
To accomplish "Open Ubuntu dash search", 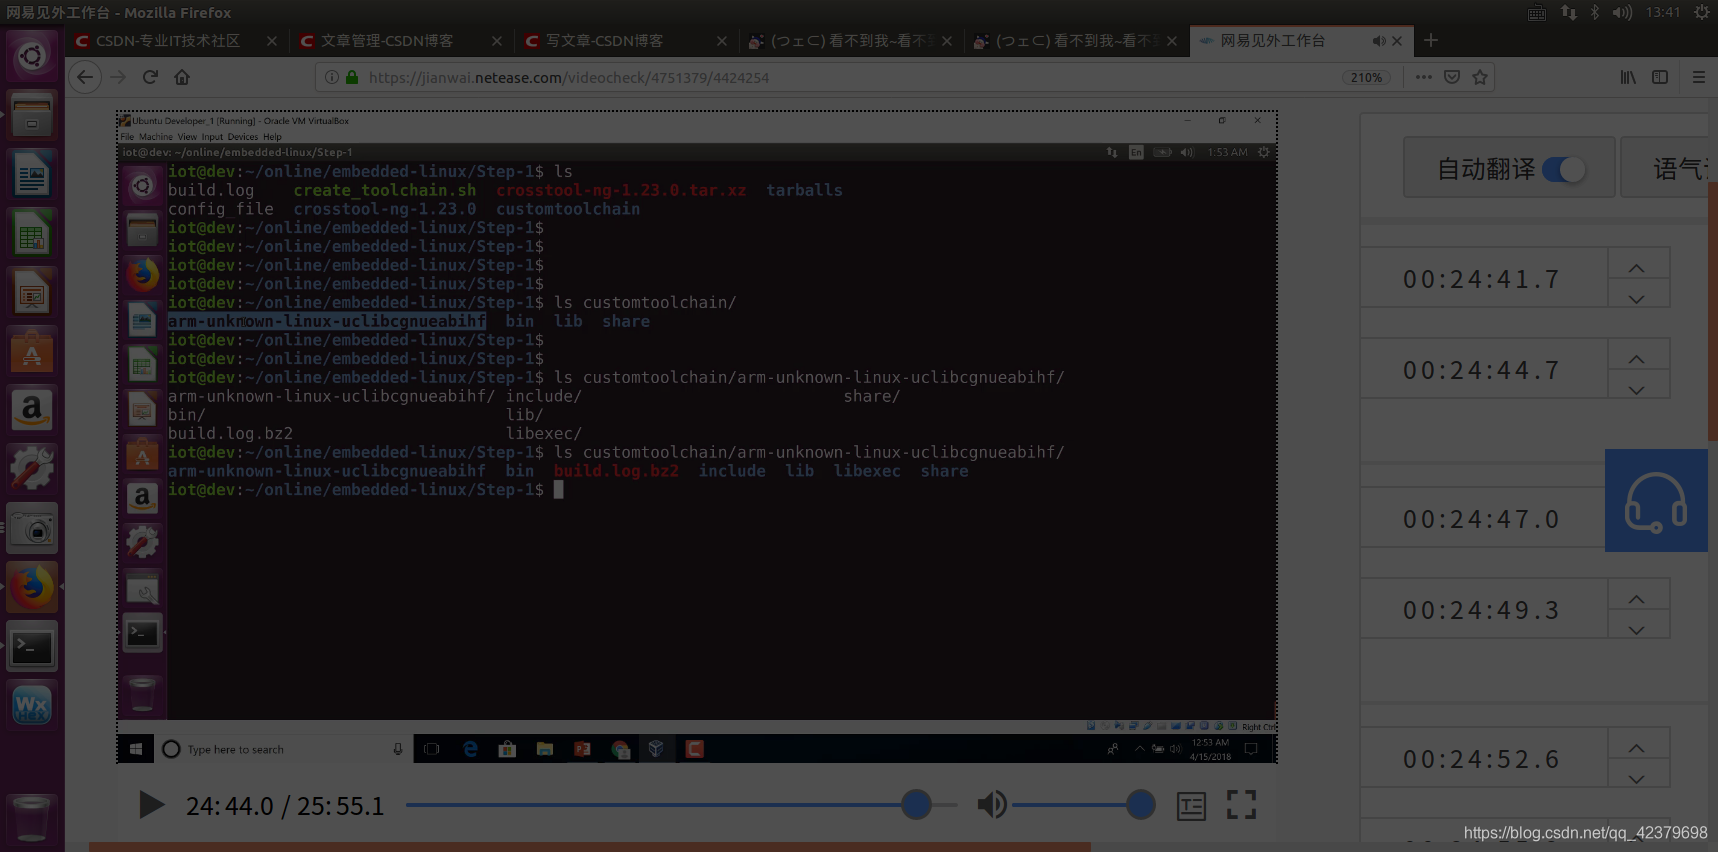I will (32, 57).
